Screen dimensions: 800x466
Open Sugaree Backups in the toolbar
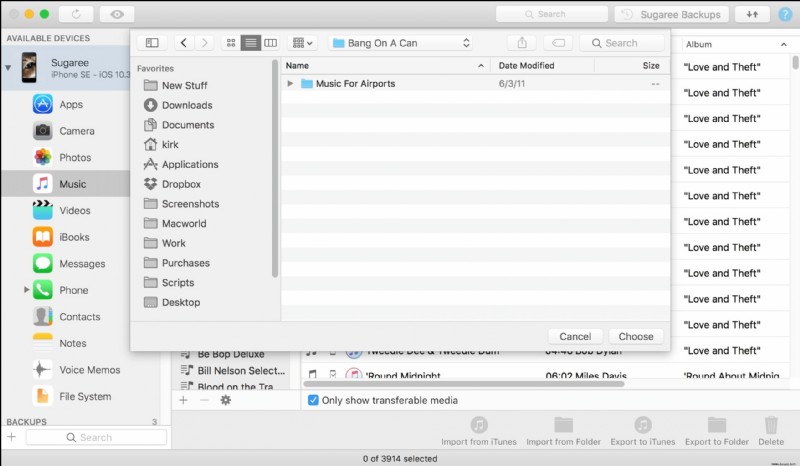point(671,14)
